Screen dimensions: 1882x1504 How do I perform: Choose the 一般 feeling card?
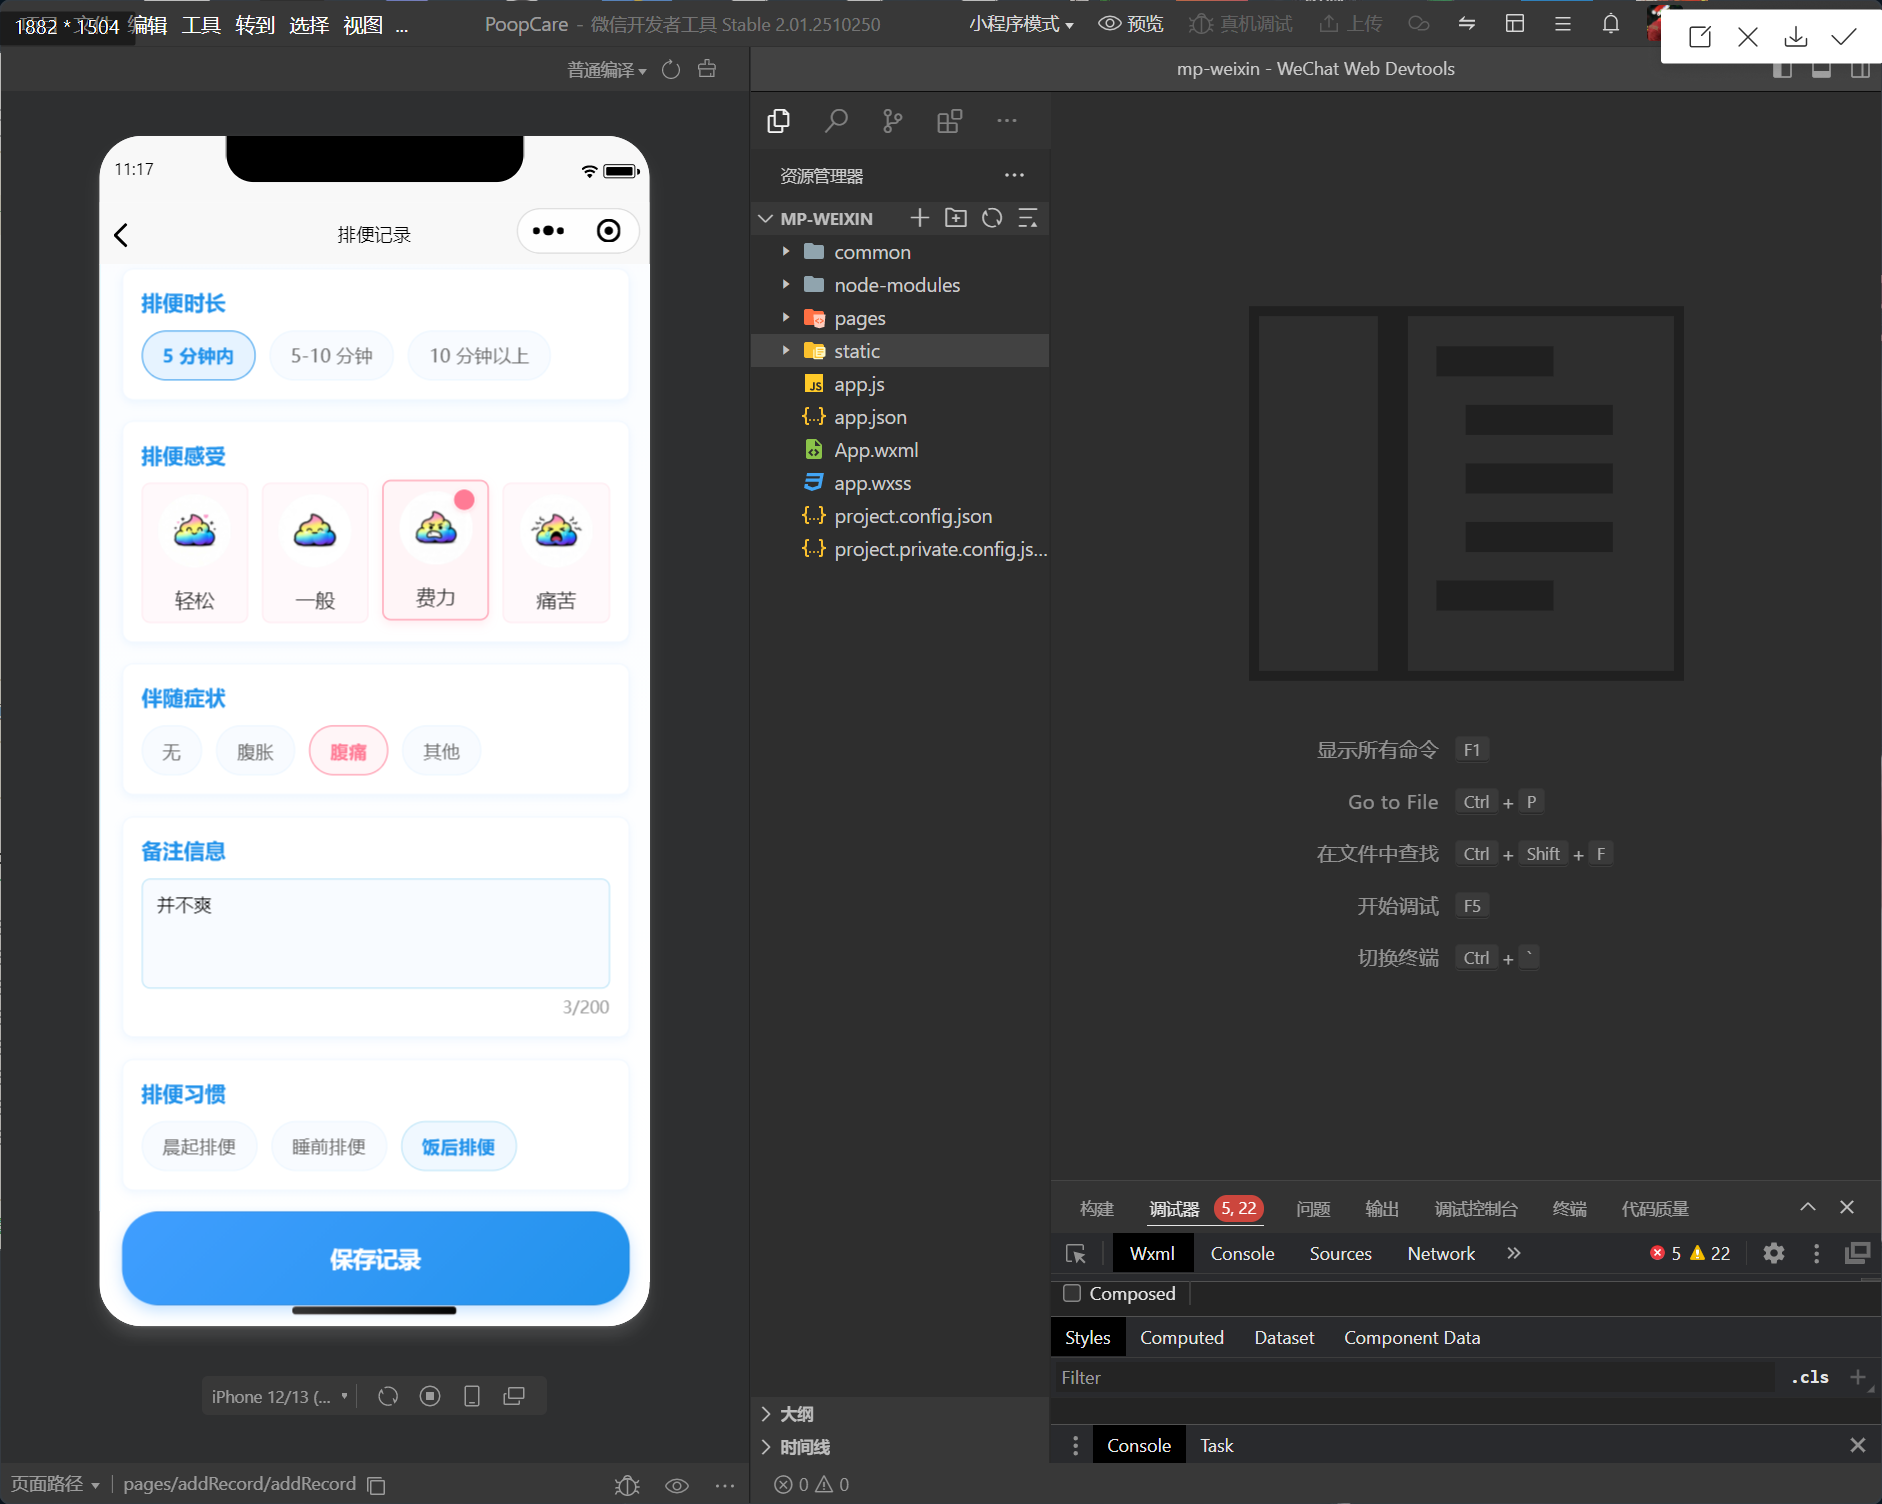[x=315, y=552]
